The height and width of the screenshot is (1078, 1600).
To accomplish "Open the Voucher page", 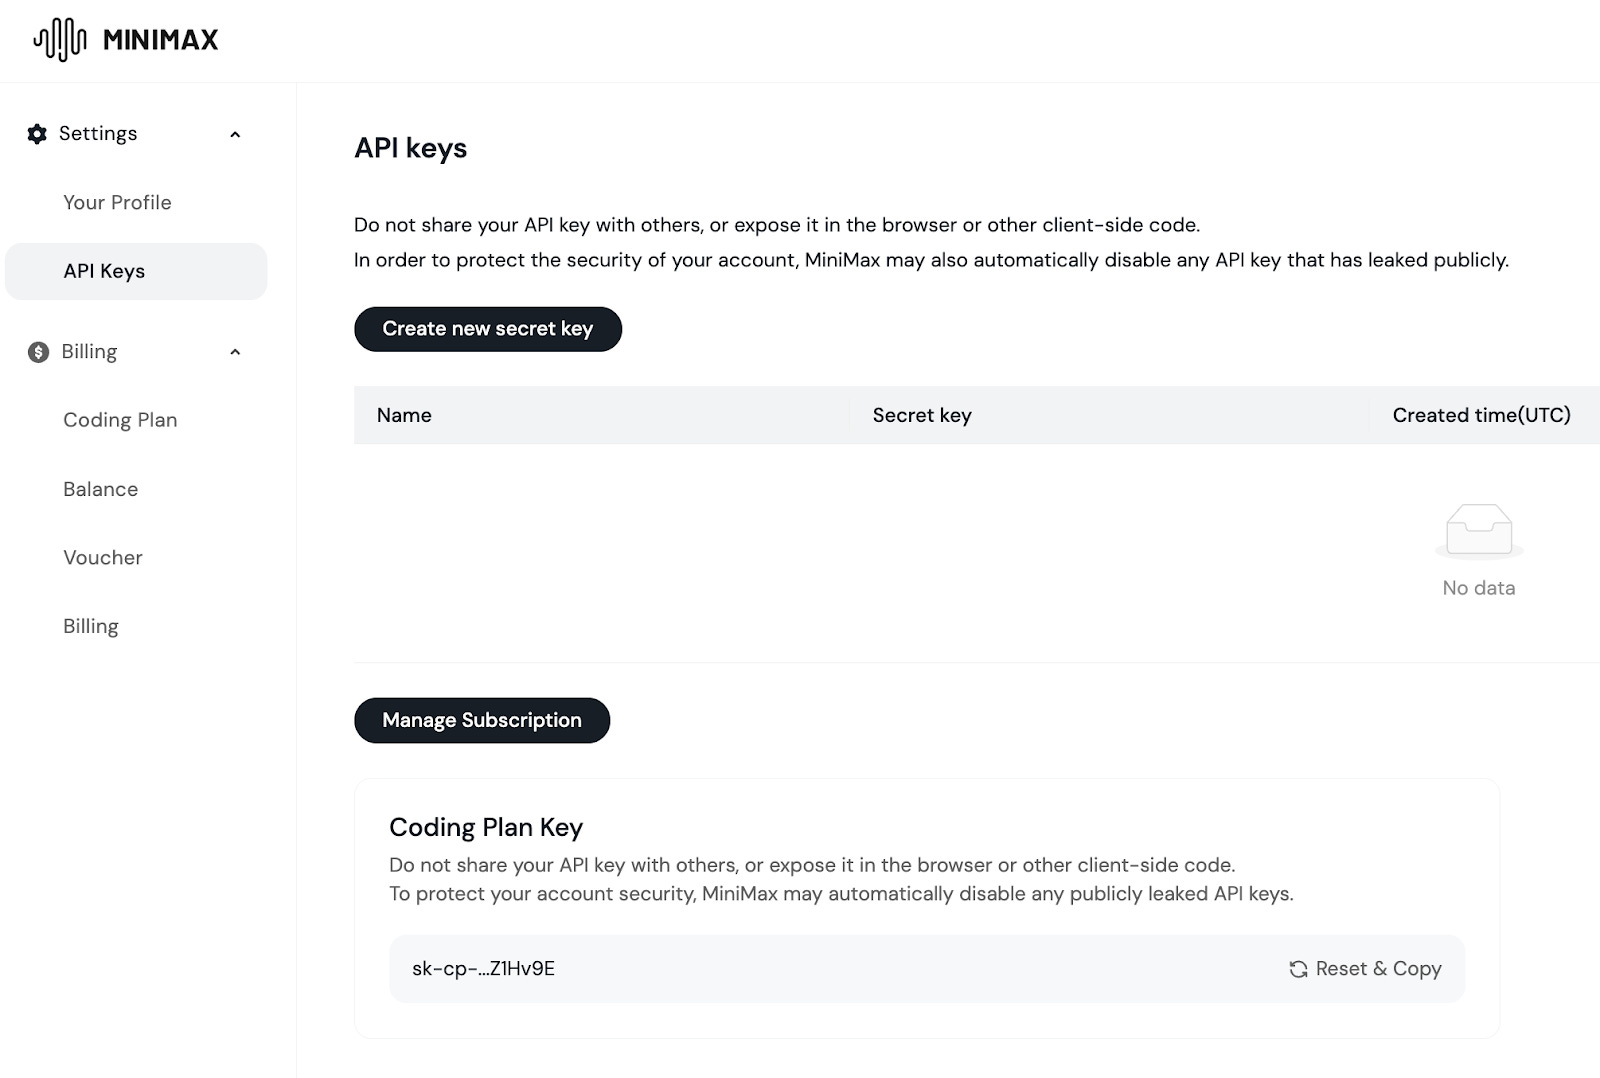I will pyautogui.click(x=103, y=557).
